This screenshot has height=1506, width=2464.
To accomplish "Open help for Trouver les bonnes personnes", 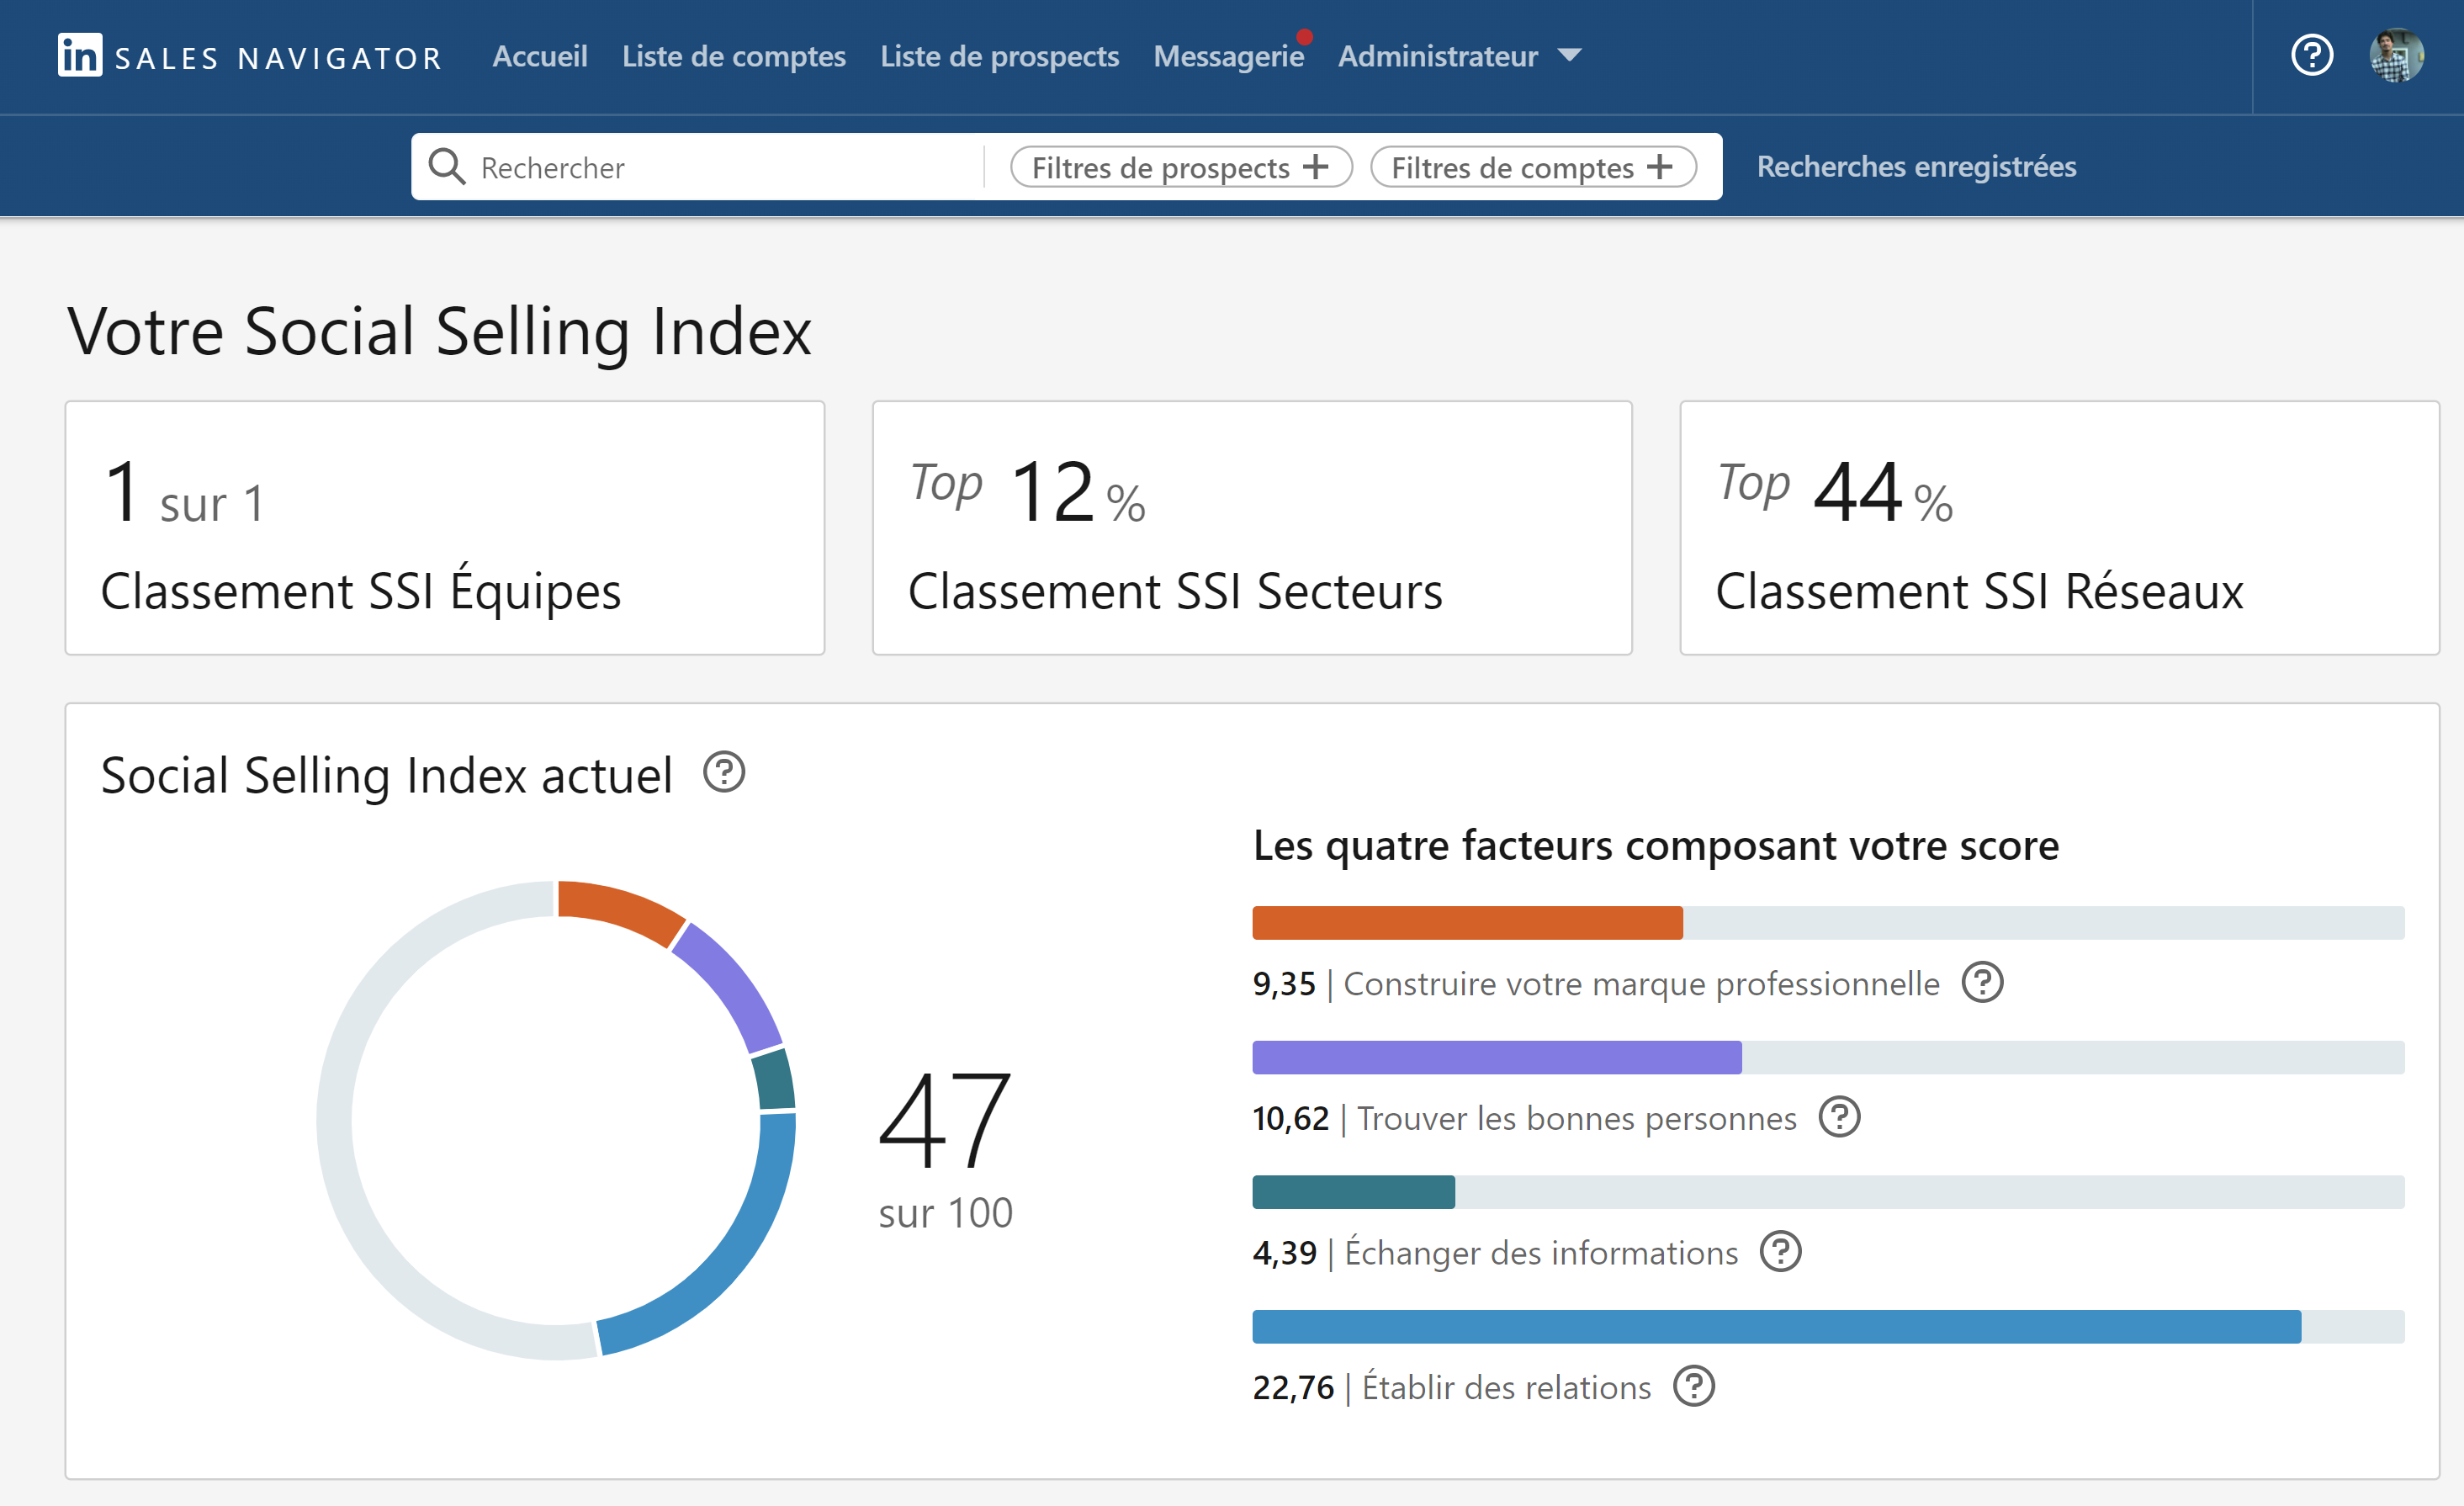I will (1839, 1118).
